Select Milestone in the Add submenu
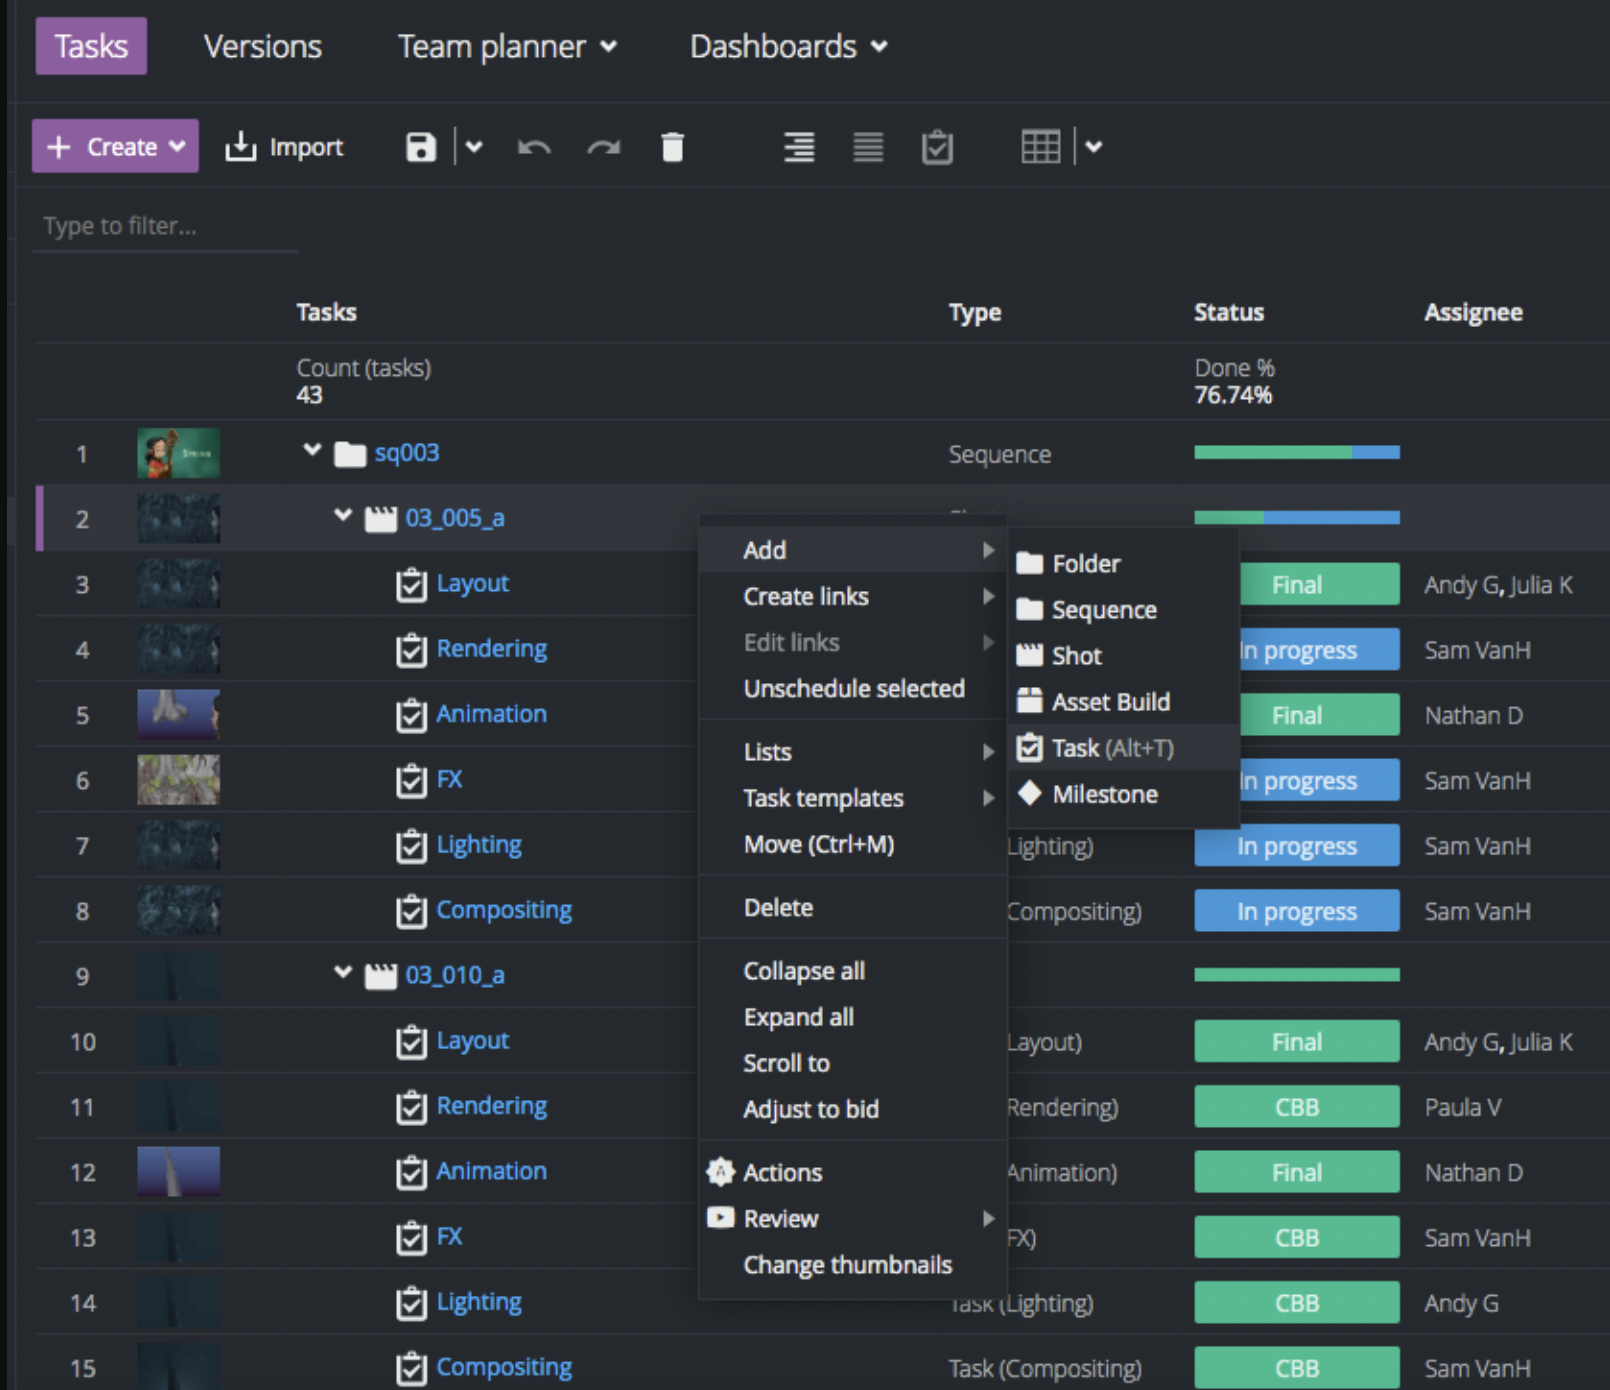1610x1390 pixels. pyautogui.click(x=1104, y=794)
